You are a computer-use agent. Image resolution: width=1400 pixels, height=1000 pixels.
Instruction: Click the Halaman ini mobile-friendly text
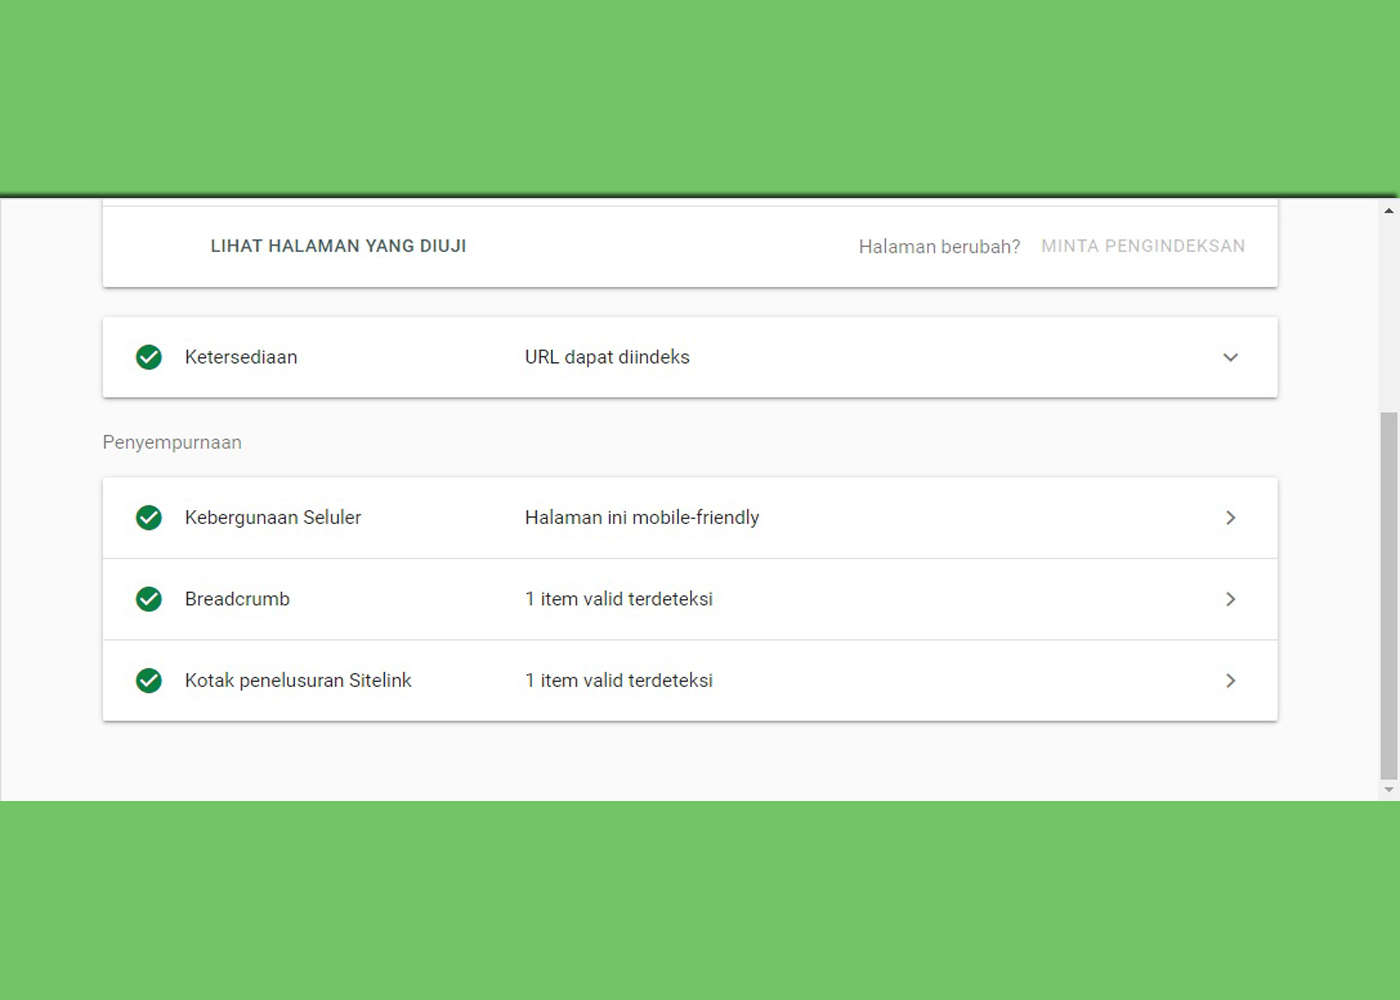click(x=642, y=517)
